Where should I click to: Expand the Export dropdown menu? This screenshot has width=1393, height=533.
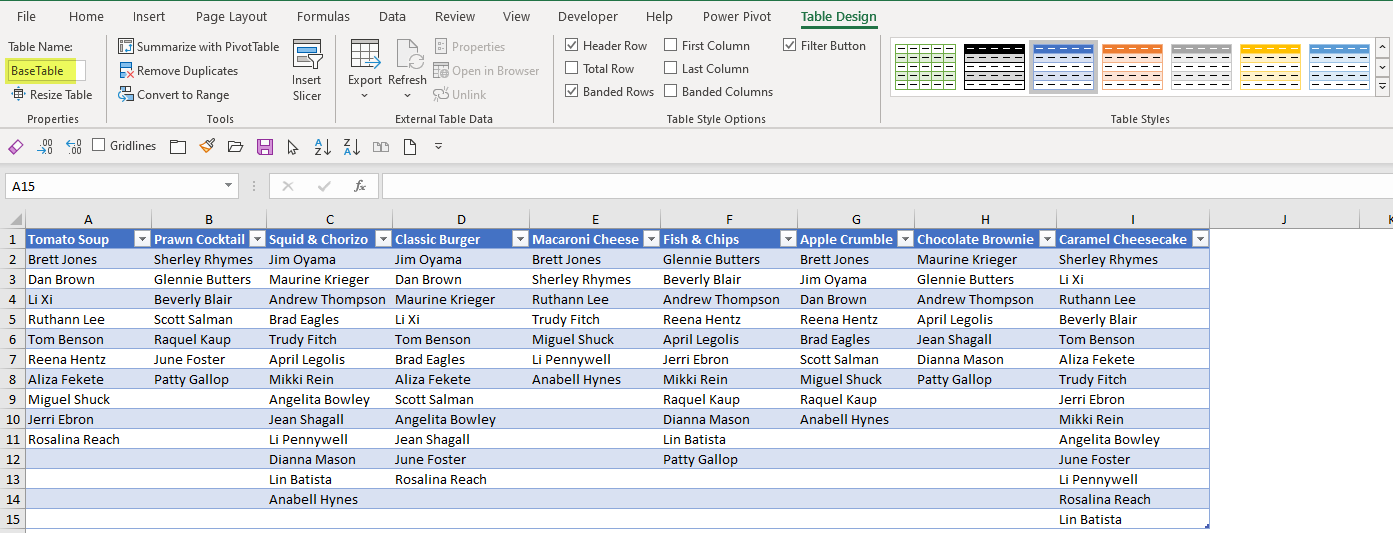point(364,96)
